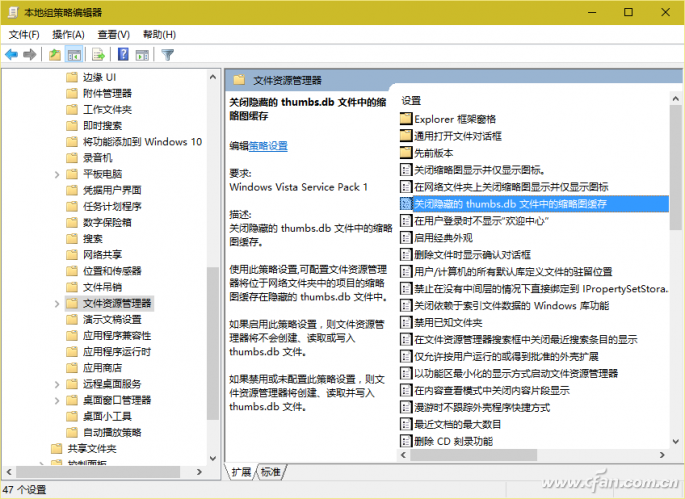
Task: Click the Filter funnel toolbar icon
Action: click(168, 55)
